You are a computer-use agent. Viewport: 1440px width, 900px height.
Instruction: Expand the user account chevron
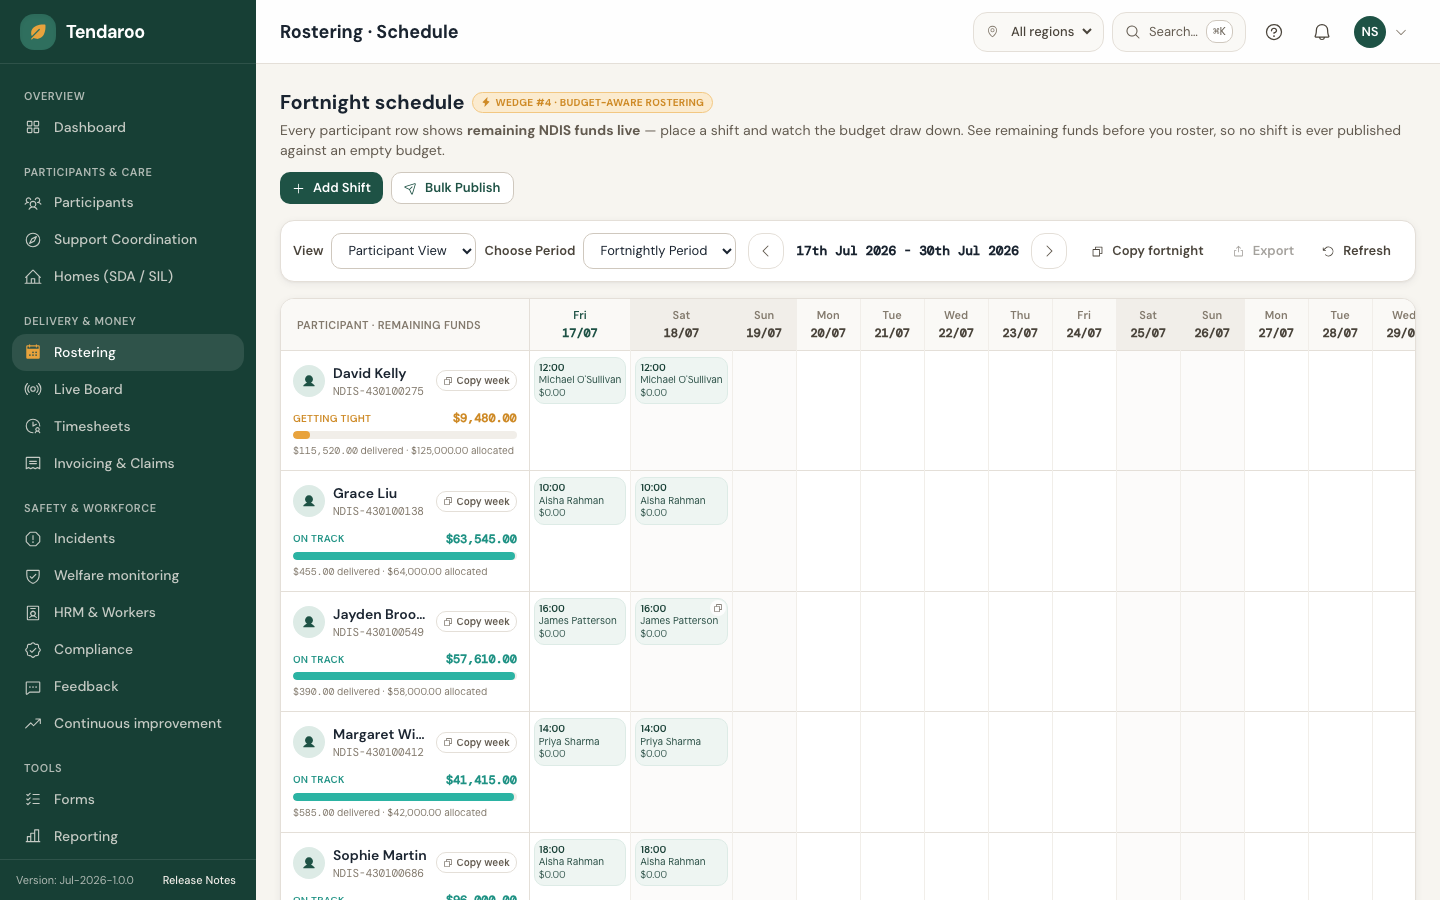tap(1401, 32)
